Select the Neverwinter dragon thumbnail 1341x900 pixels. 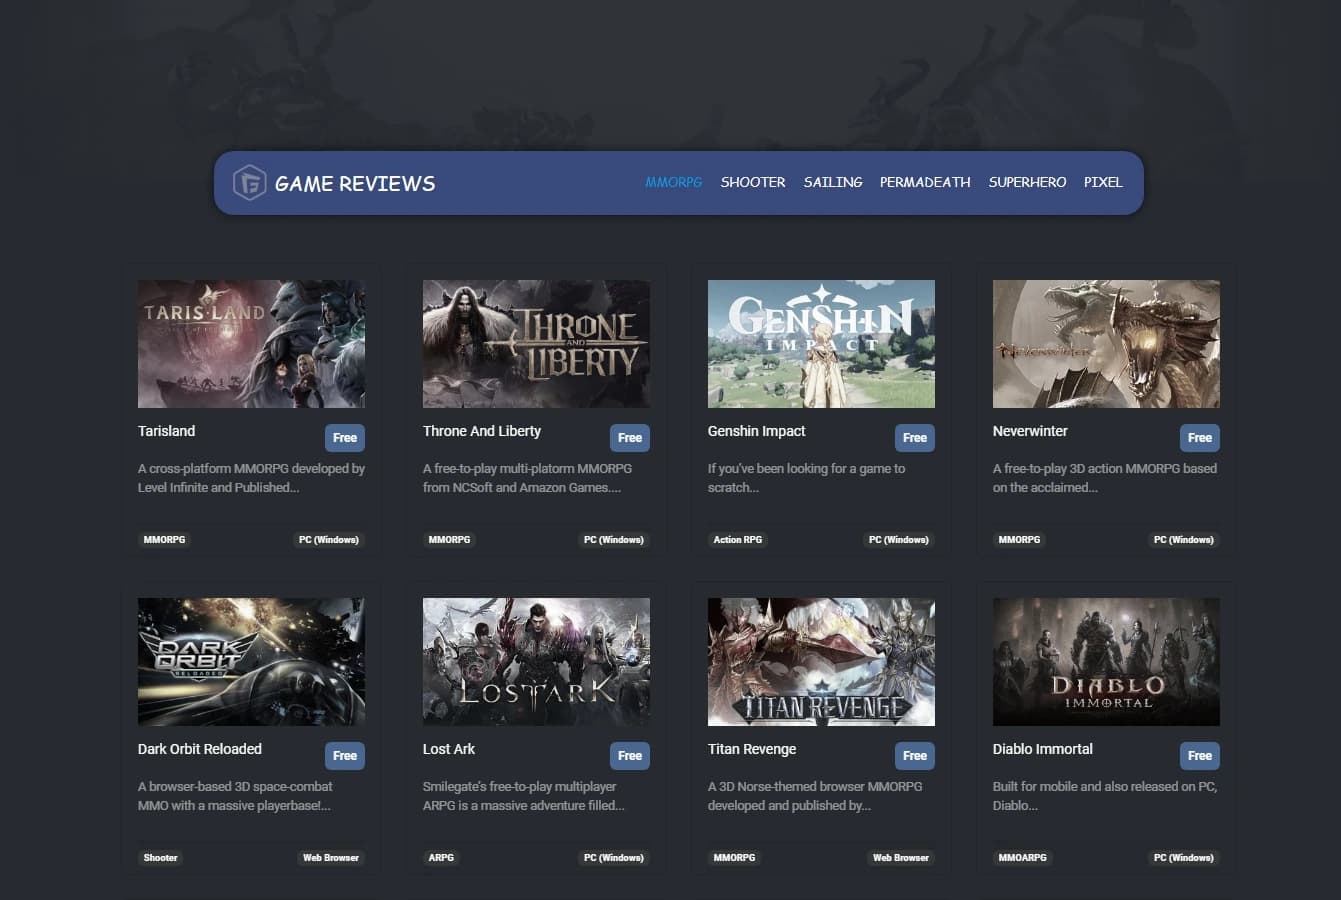[x=1106, y=343]
